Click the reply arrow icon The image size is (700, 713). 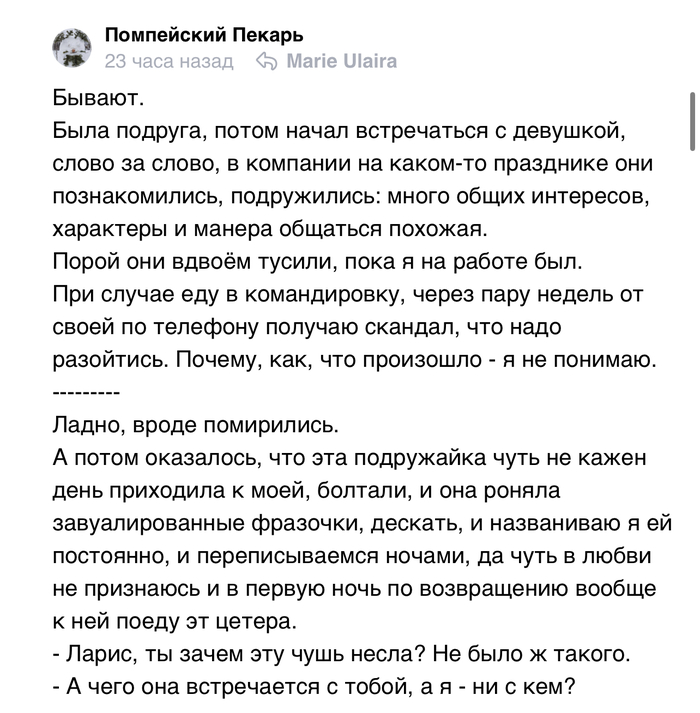[265, 61]
